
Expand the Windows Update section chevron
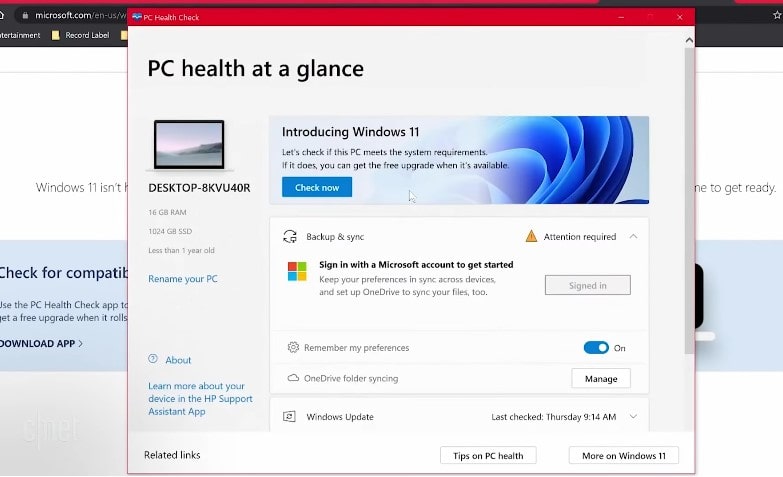pos(633,417)
